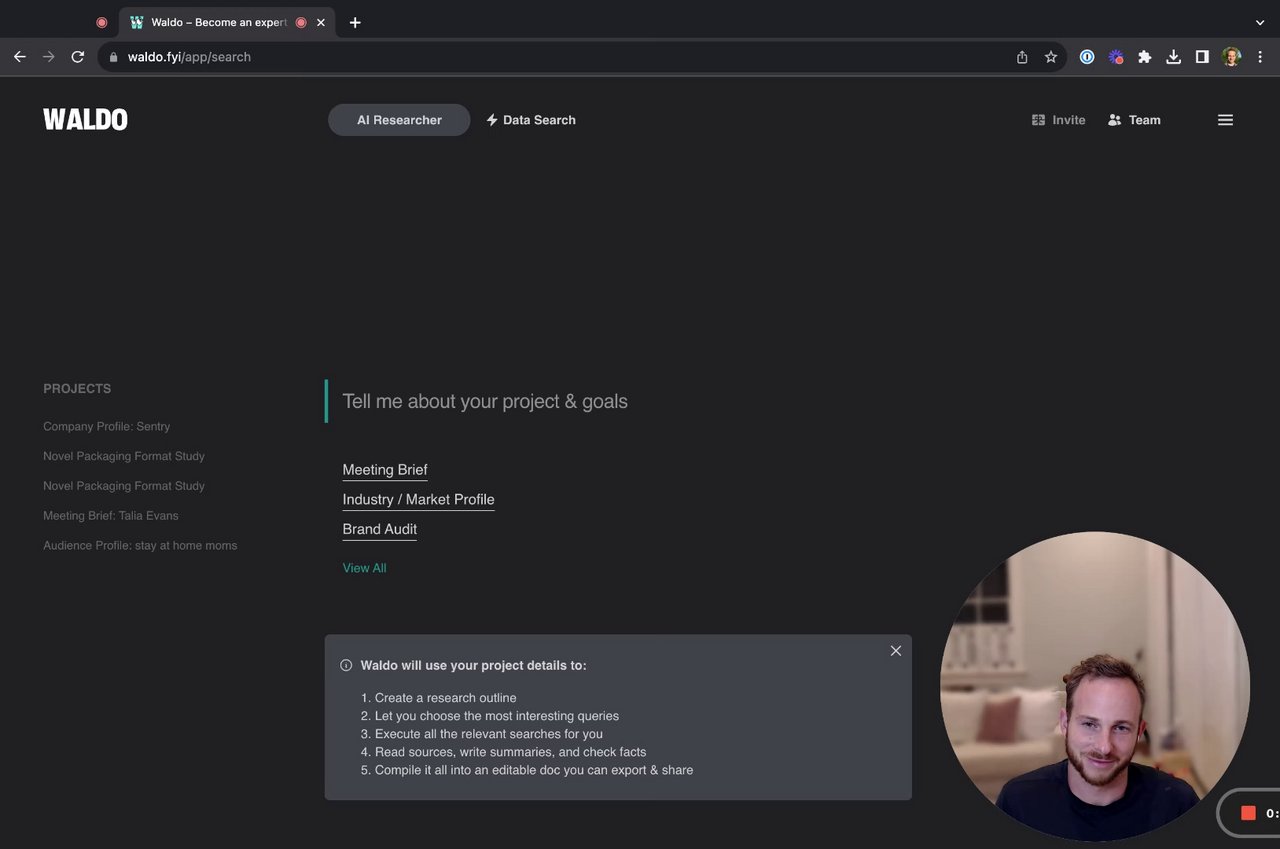This screenshot has height=849, width=1280.
Task: Open the Chrome profile avatar
Action: point(1232,57)
